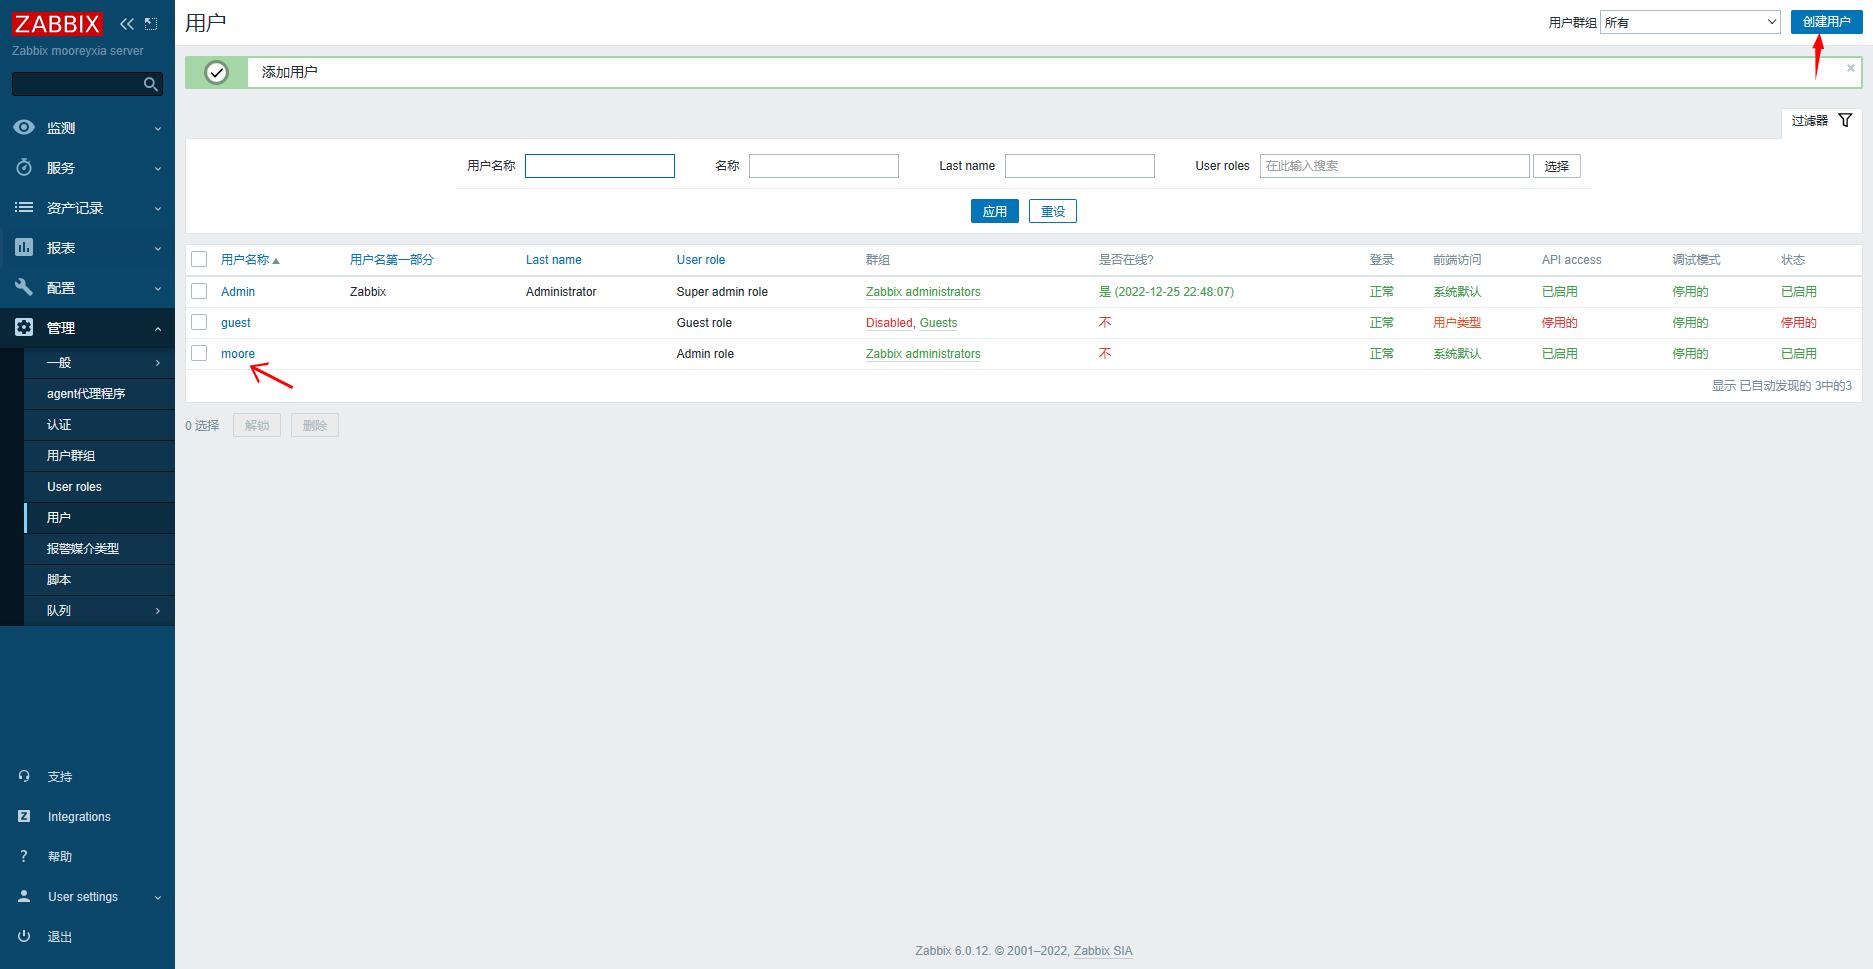
Task: Open Zabbix administrators group in Admin row
Action: (923, 292)
